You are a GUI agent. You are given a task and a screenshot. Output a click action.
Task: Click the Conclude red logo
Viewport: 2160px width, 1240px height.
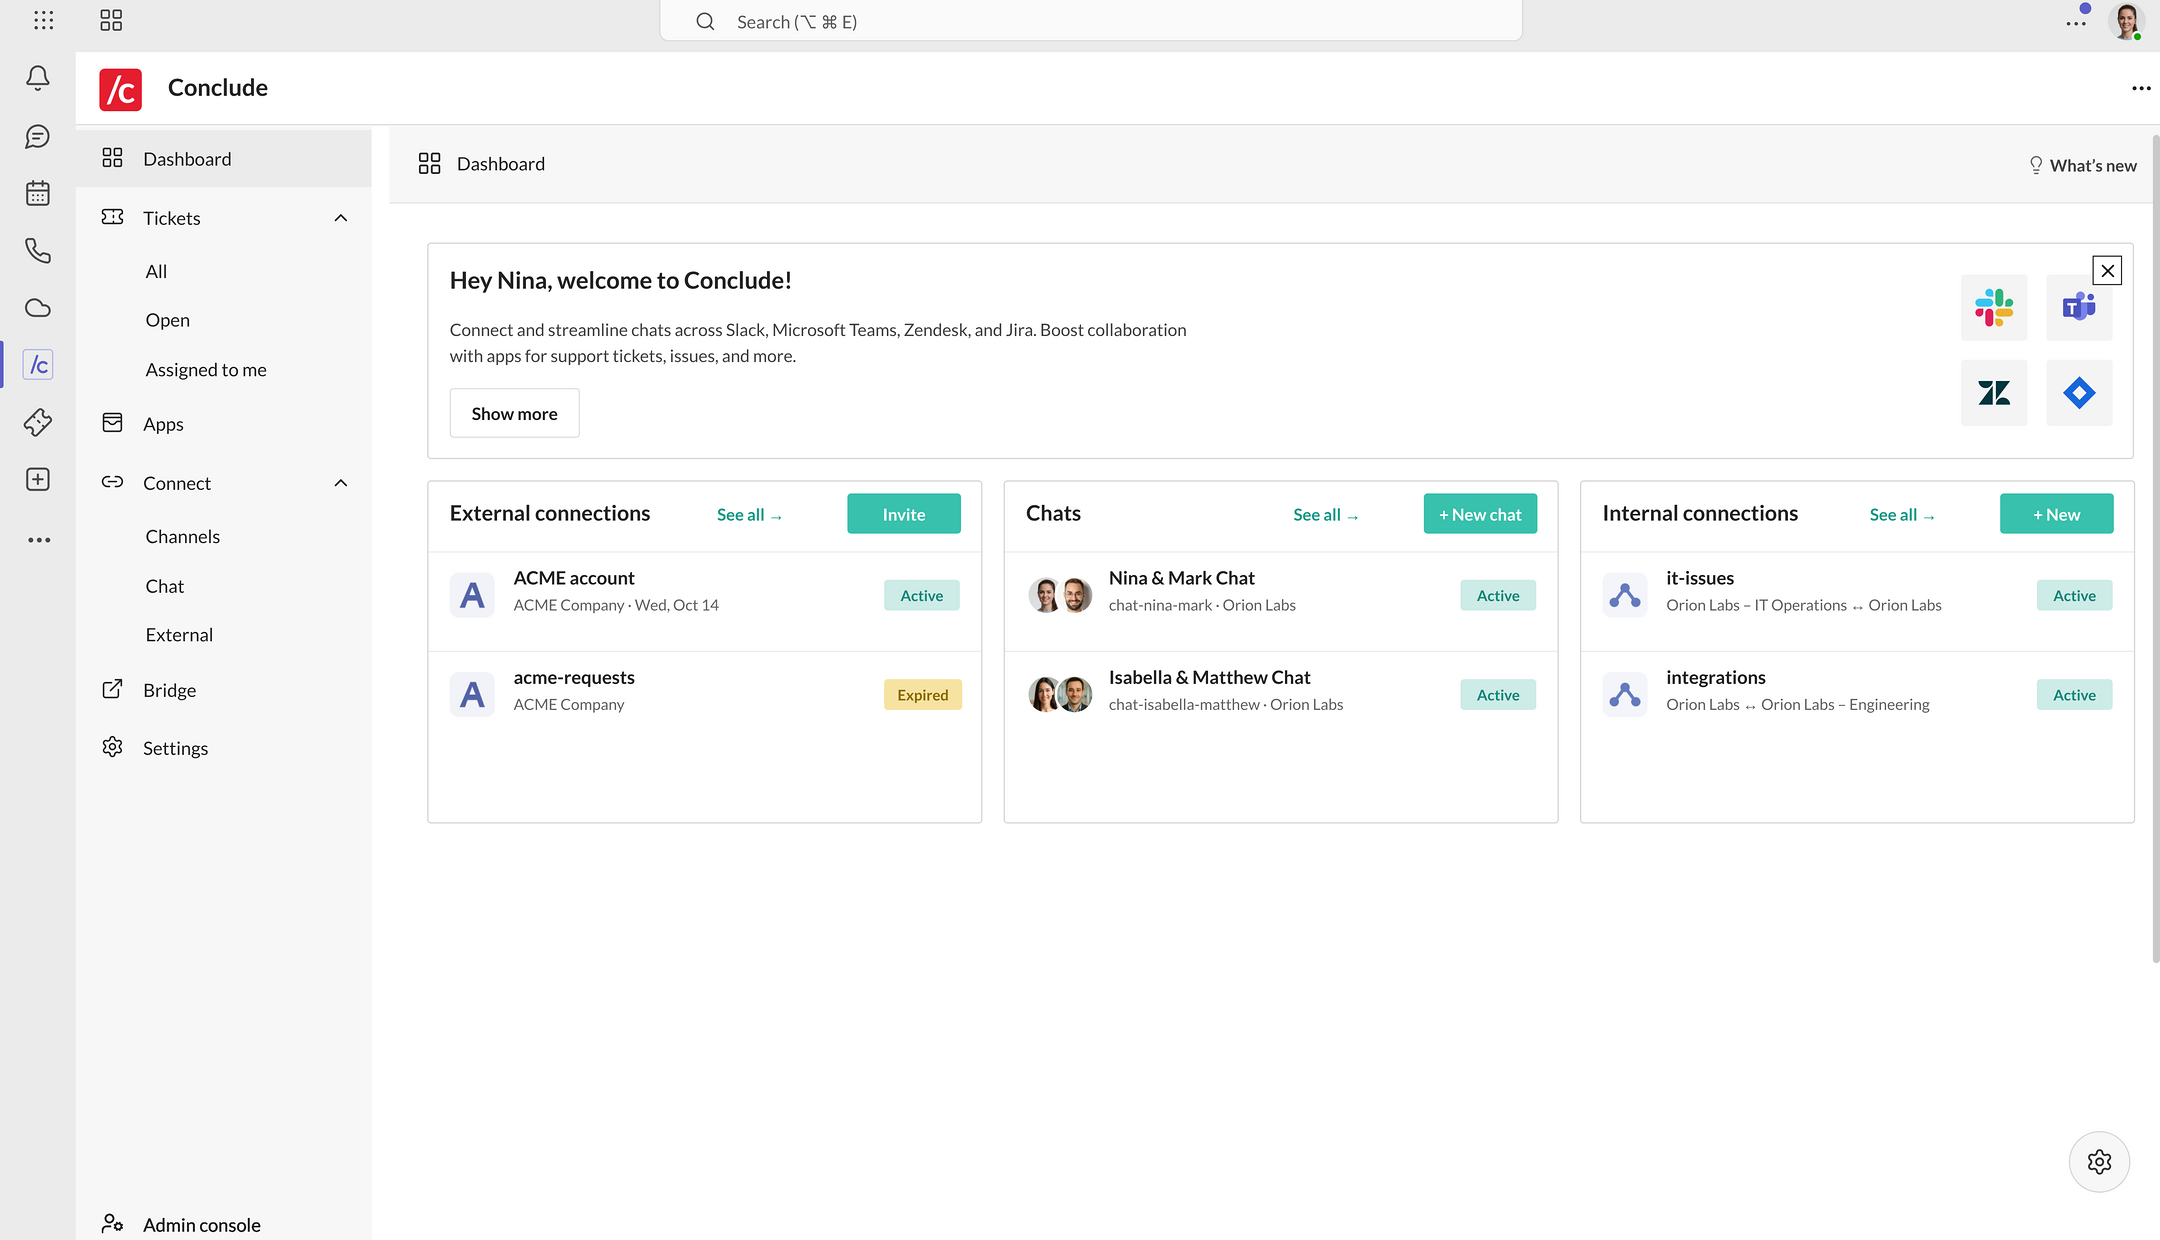[x=120, y=89]
